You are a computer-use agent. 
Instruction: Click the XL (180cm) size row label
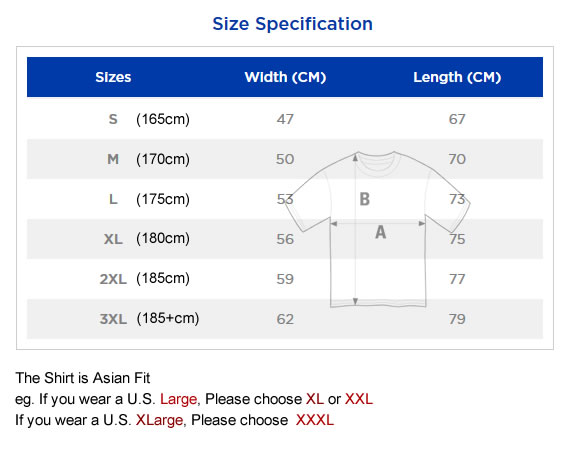(147, 239)
